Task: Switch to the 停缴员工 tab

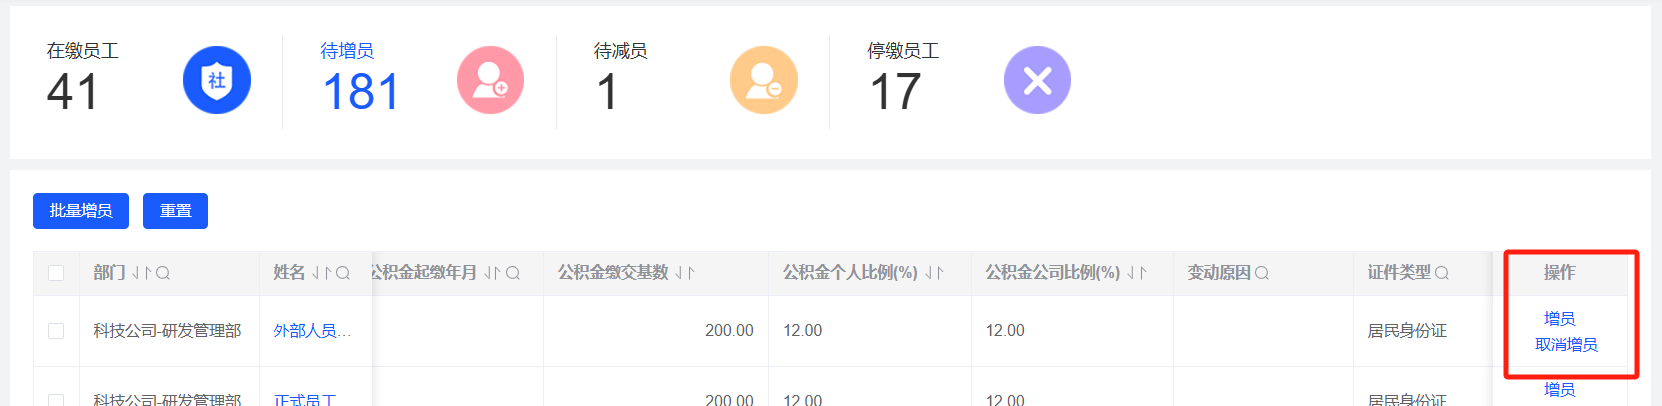Action: pos(903,51)
